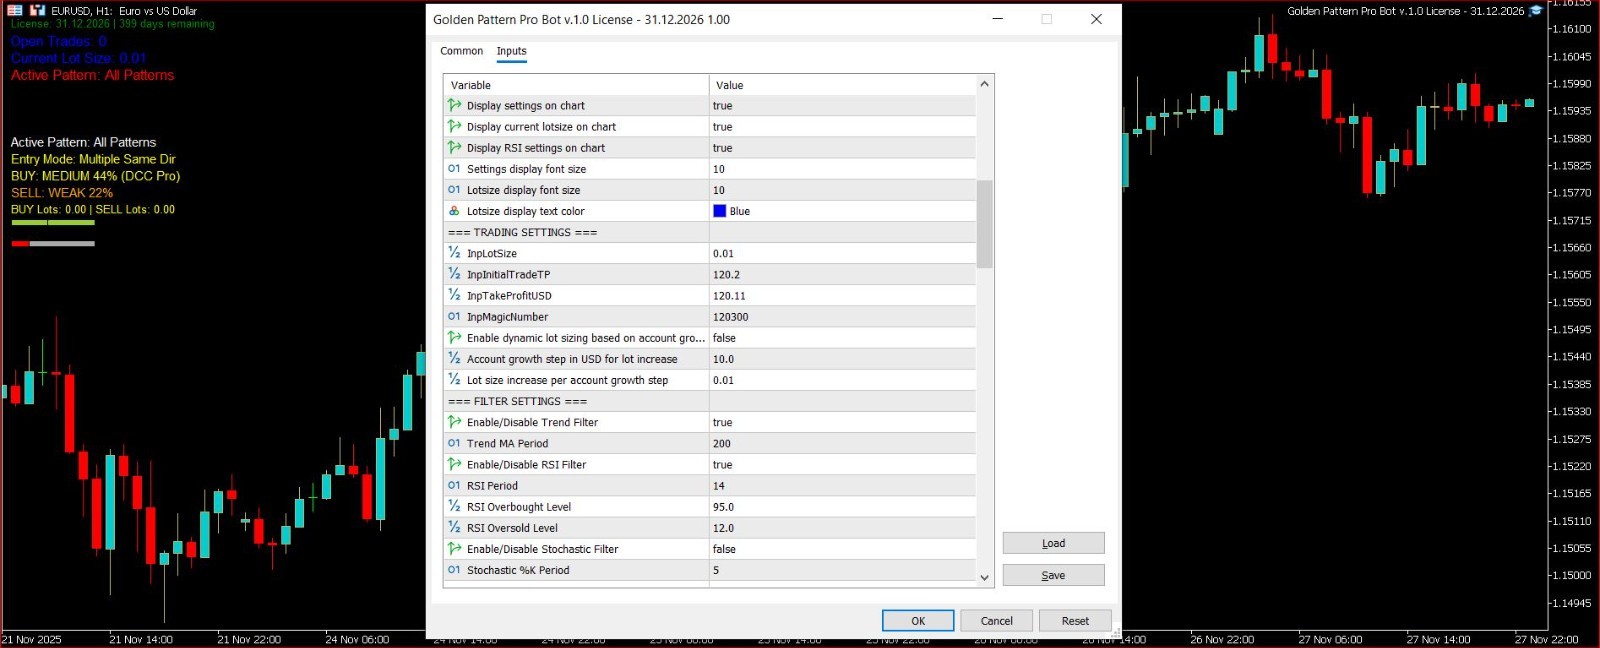The height and width of the screenshot is (648, 1600).
Task: Click the fraction icon beside InpTakeProfitUSD
Action: pyautogui.click(x=454, y=295)
